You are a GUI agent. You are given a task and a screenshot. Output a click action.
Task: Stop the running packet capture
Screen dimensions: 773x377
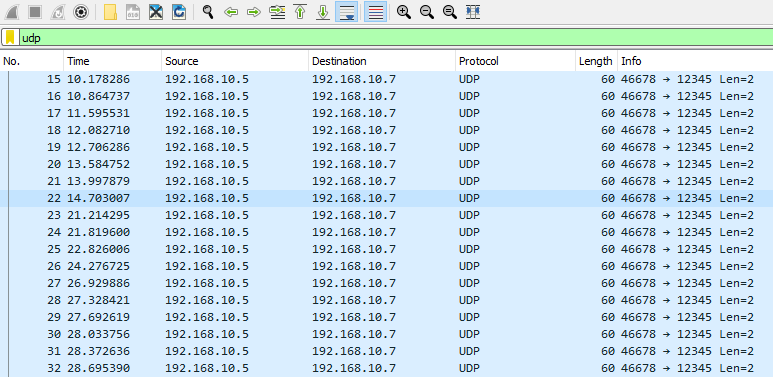pos(35,12)
